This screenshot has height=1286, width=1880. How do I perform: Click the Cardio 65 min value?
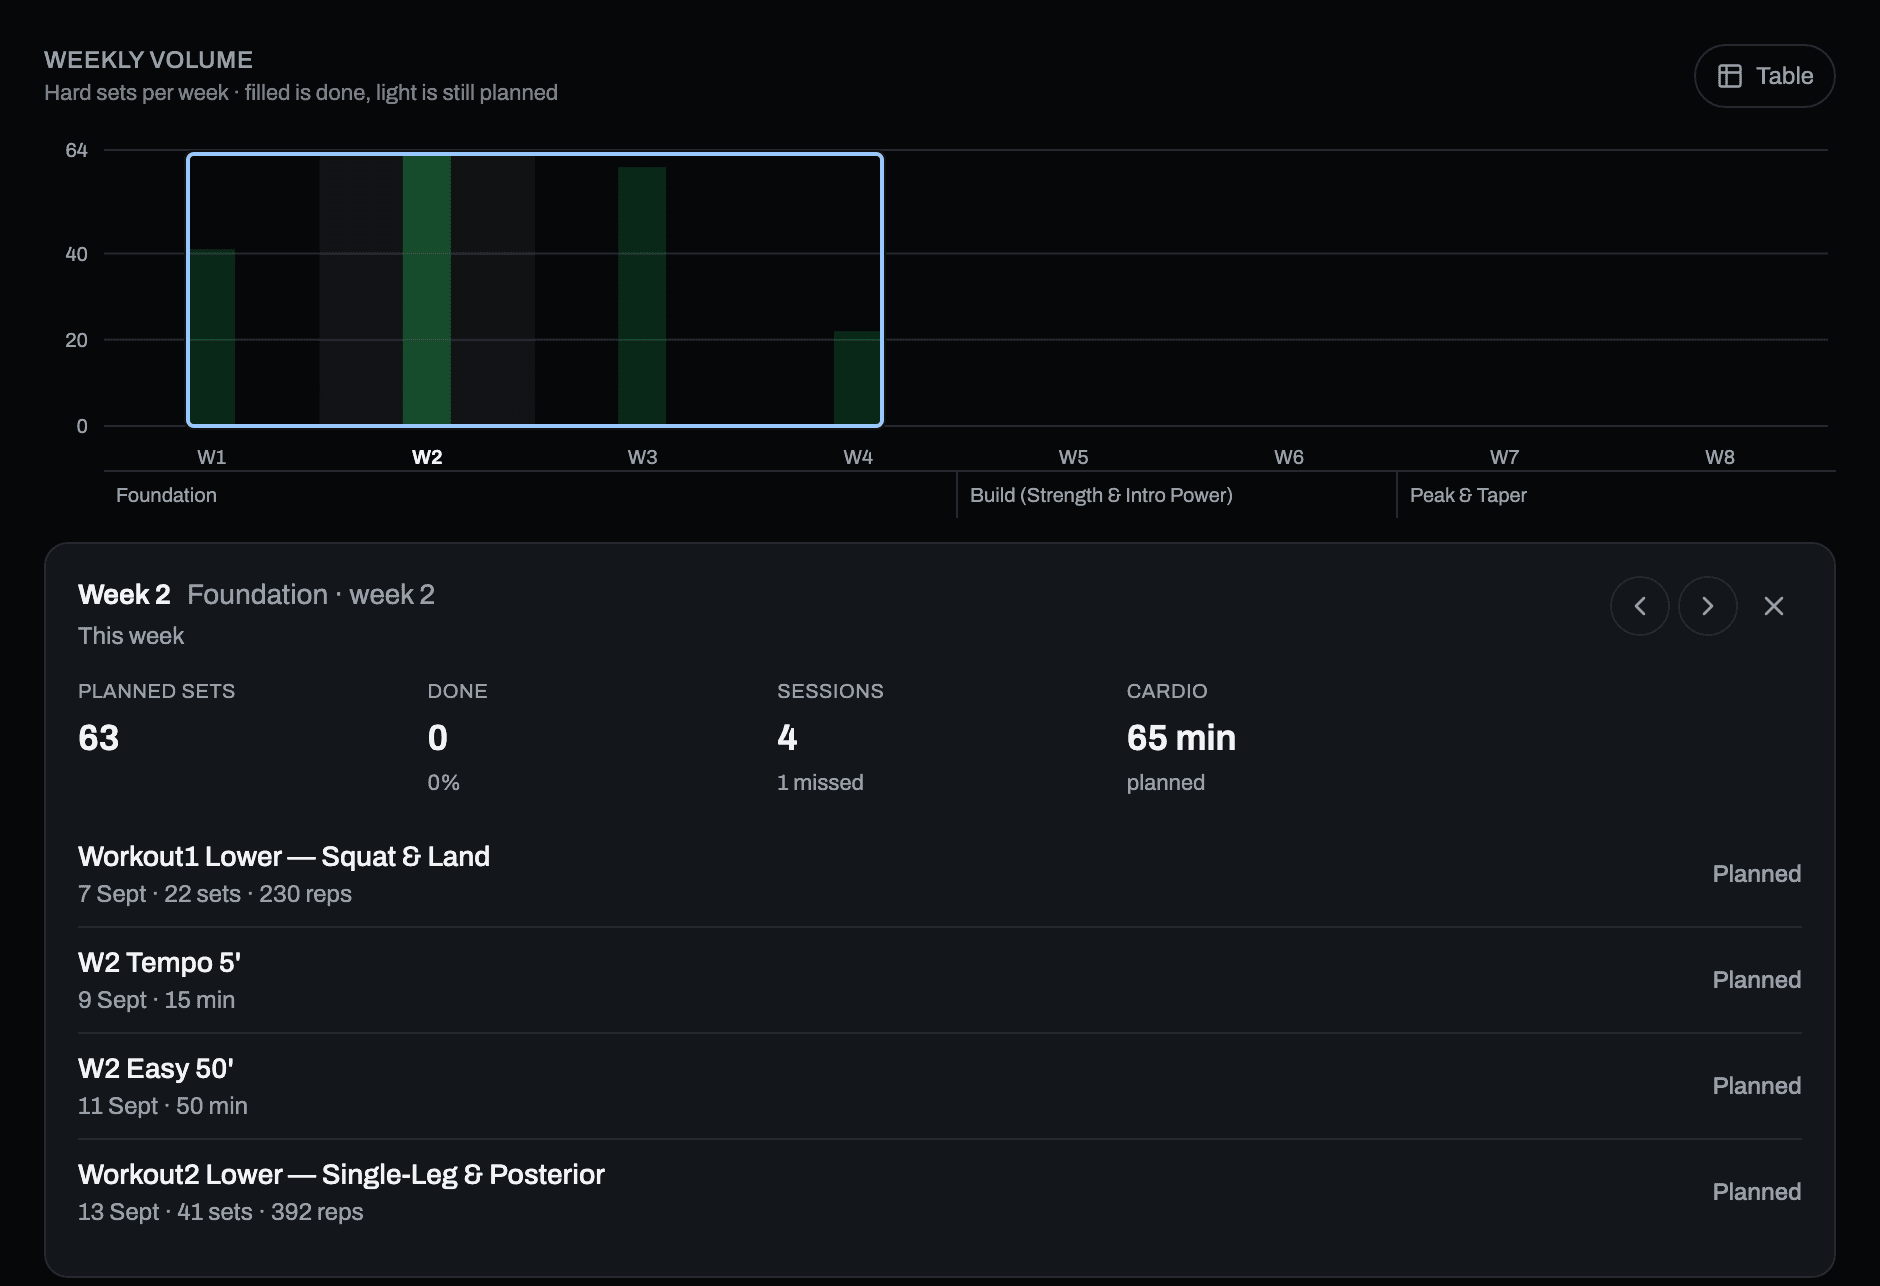[1181, 738]
